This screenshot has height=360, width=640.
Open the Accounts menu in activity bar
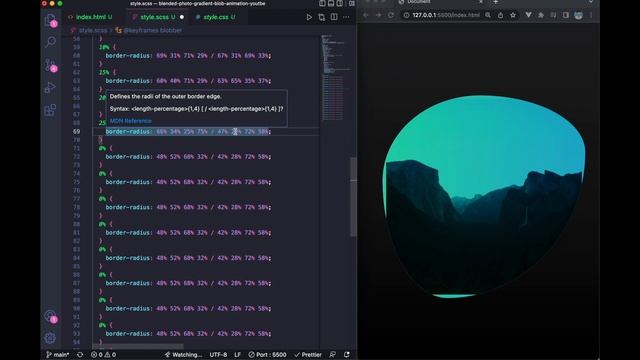(x=51, y=316)
